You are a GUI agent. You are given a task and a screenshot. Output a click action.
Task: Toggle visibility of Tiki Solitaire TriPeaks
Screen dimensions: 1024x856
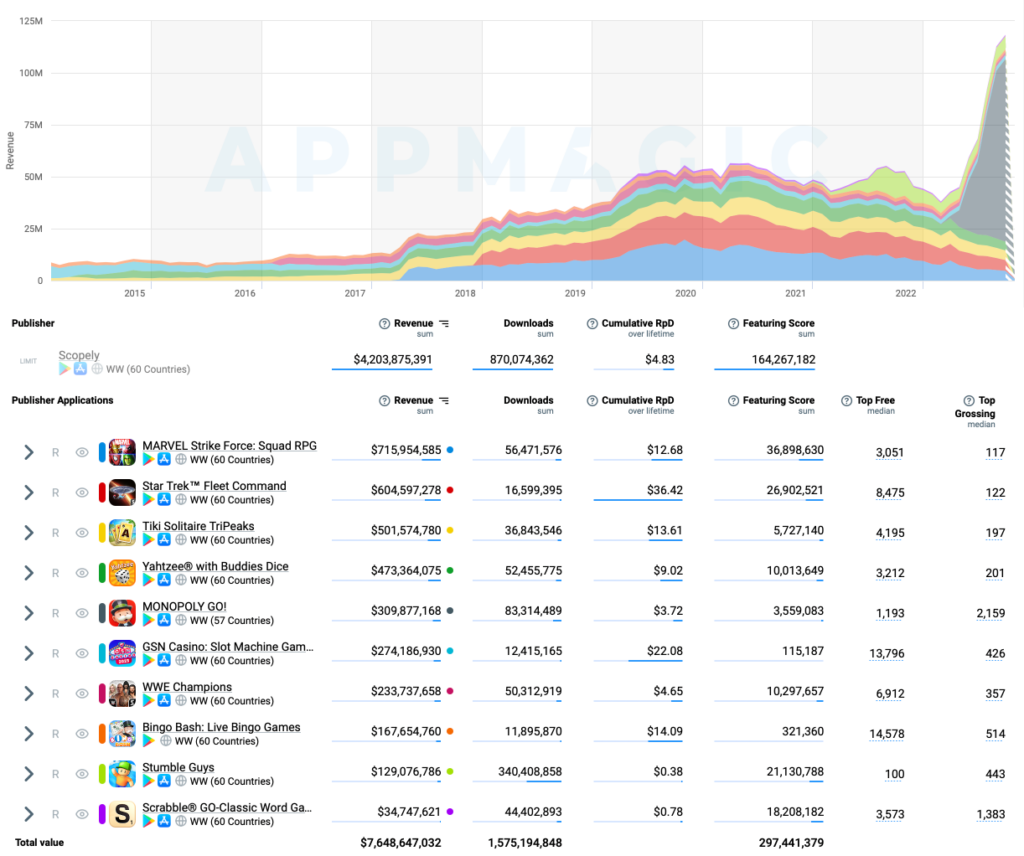point(81,533)
